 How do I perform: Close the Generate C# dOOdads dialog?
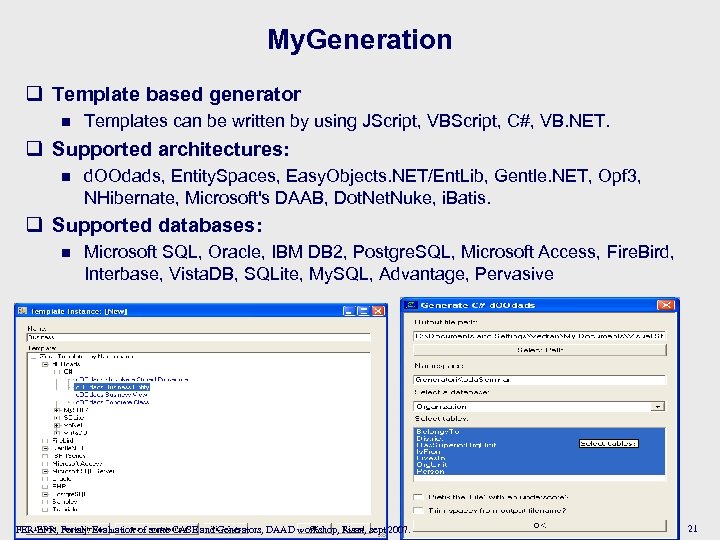pyautogui.click(x=665, y=305)
